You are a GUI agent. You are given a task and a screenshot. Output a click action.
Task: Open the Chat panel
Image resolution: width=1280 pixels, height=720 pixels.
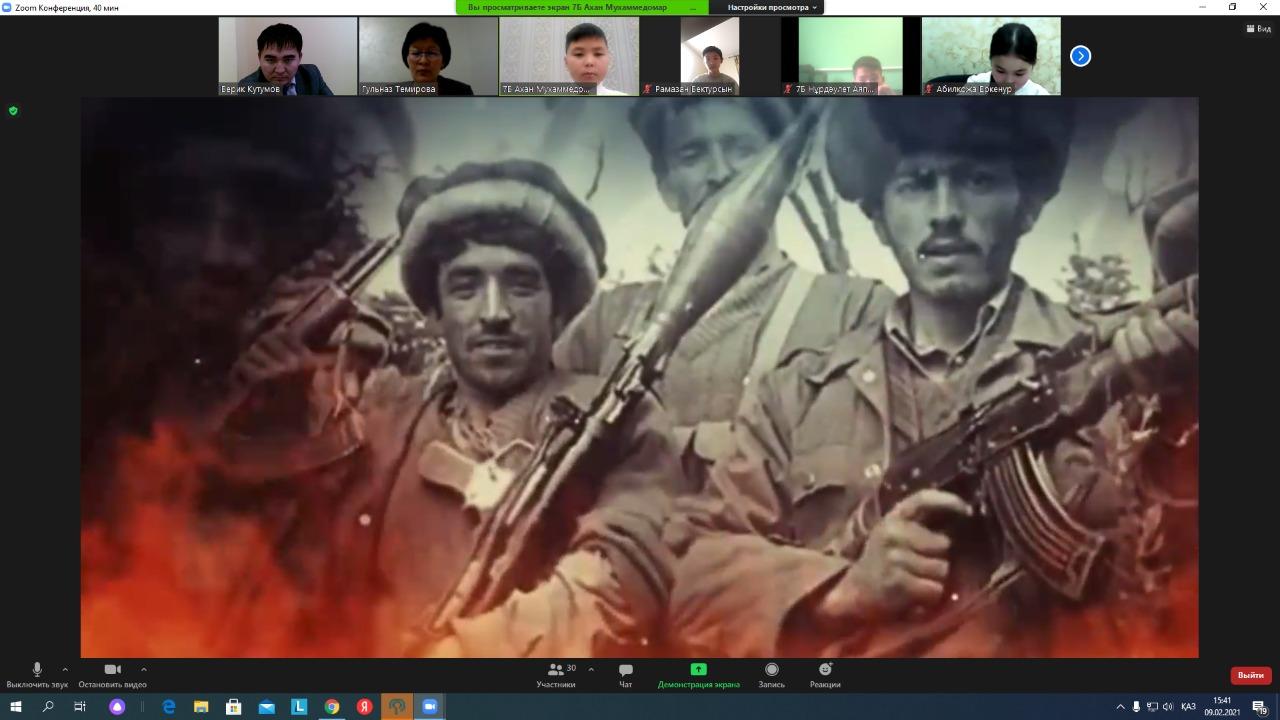pos(625,674)
